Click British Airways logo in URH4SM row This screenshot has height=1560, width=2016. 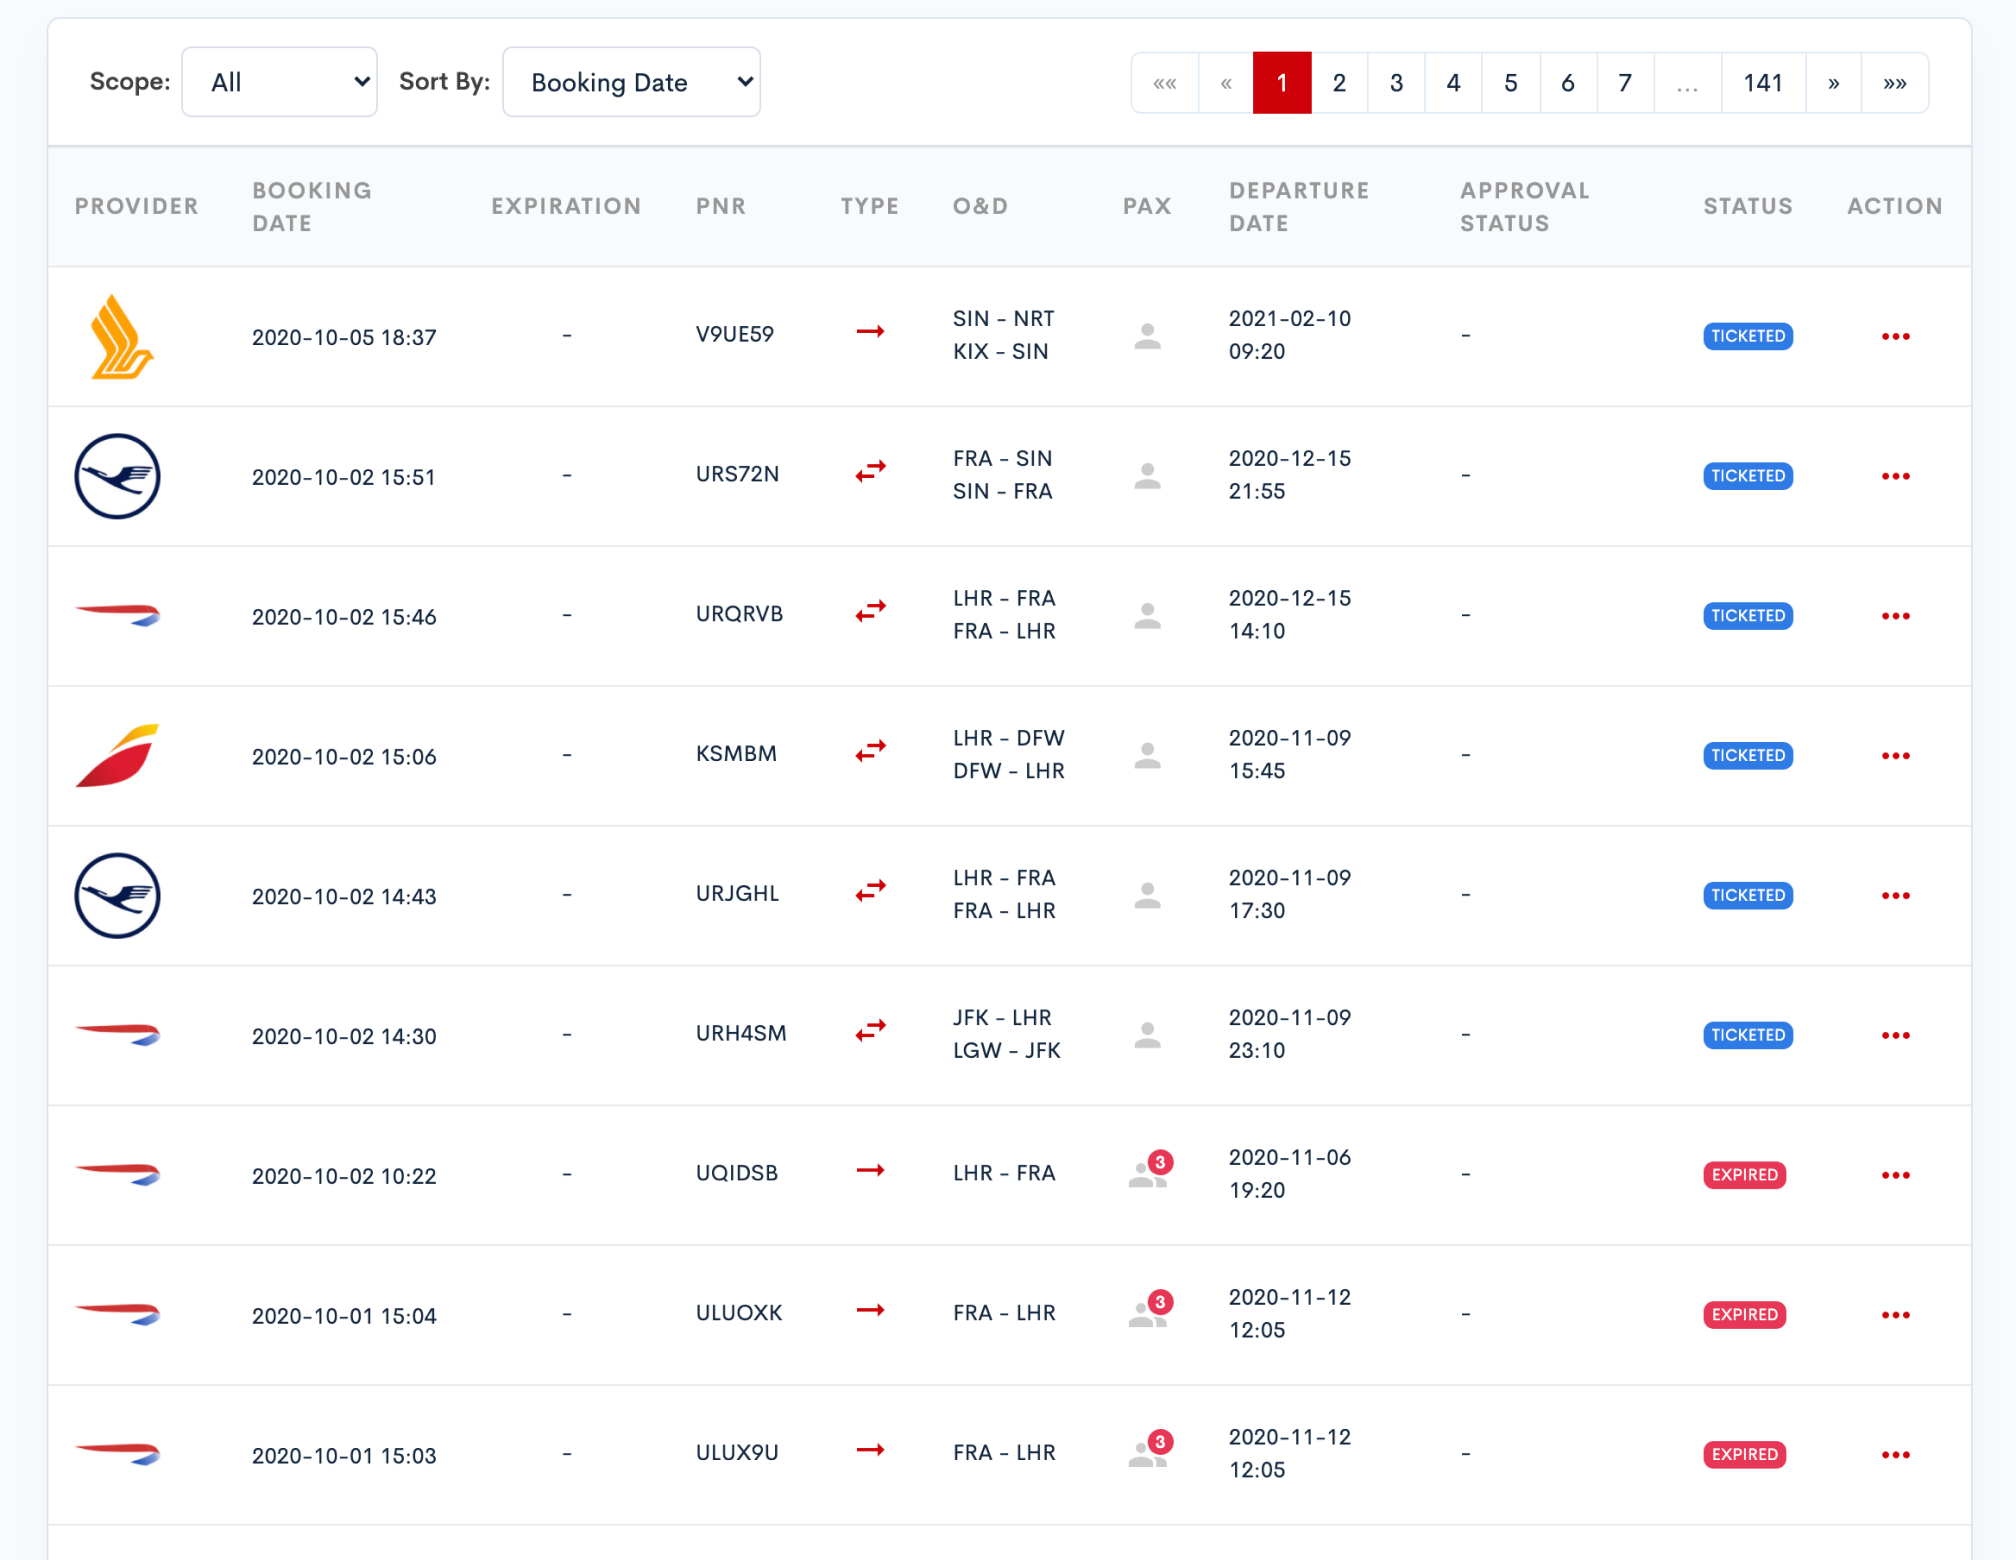click(118, 1034)
